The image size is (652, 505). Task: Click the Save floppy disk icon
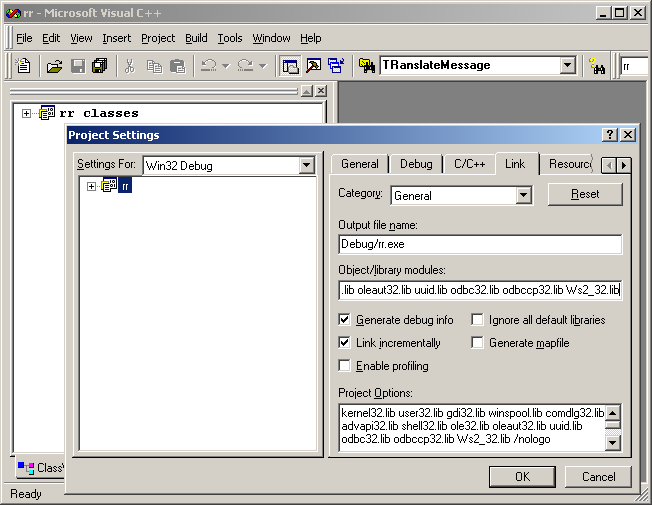pyautogui.click(x=77, y=66)
